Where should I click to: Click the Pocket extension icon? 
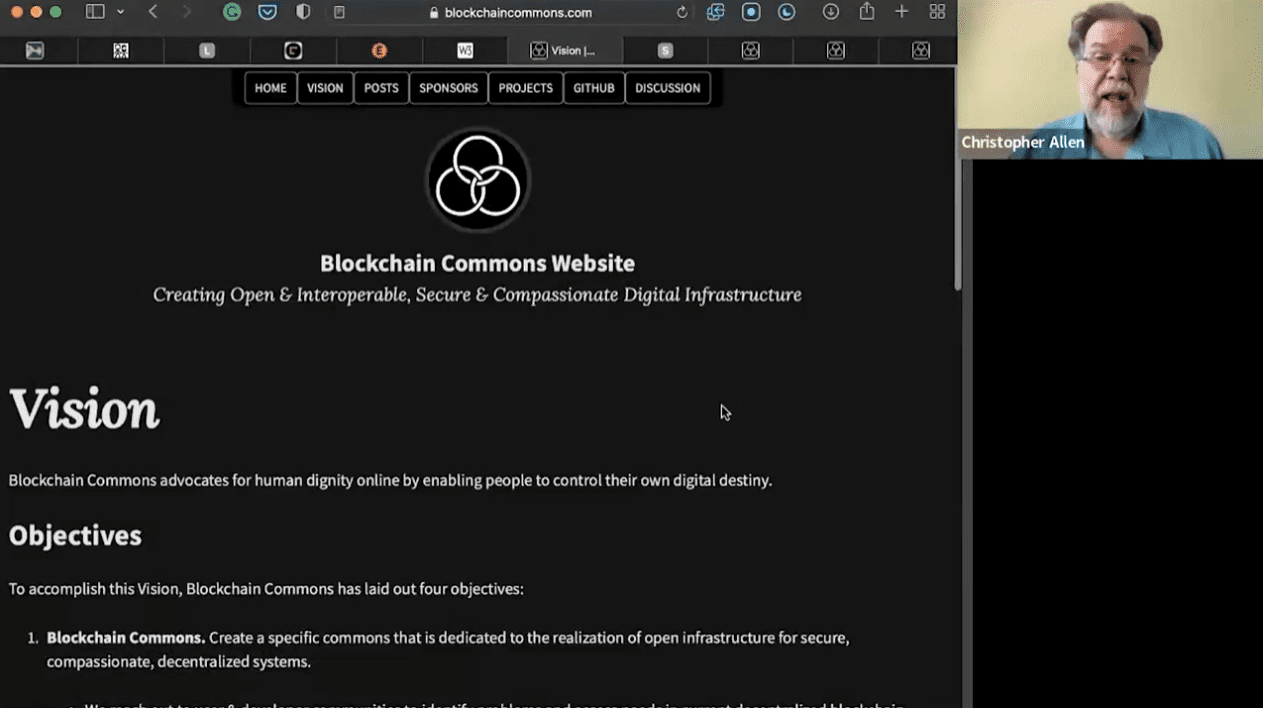(267, 12)
